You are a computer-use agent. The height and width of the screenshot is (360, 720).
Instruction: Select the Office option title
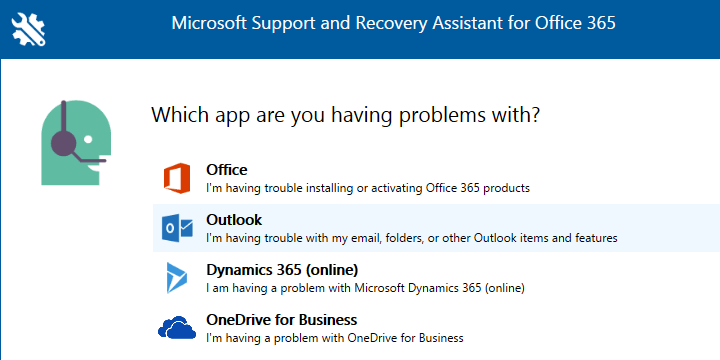click(227, 170)
